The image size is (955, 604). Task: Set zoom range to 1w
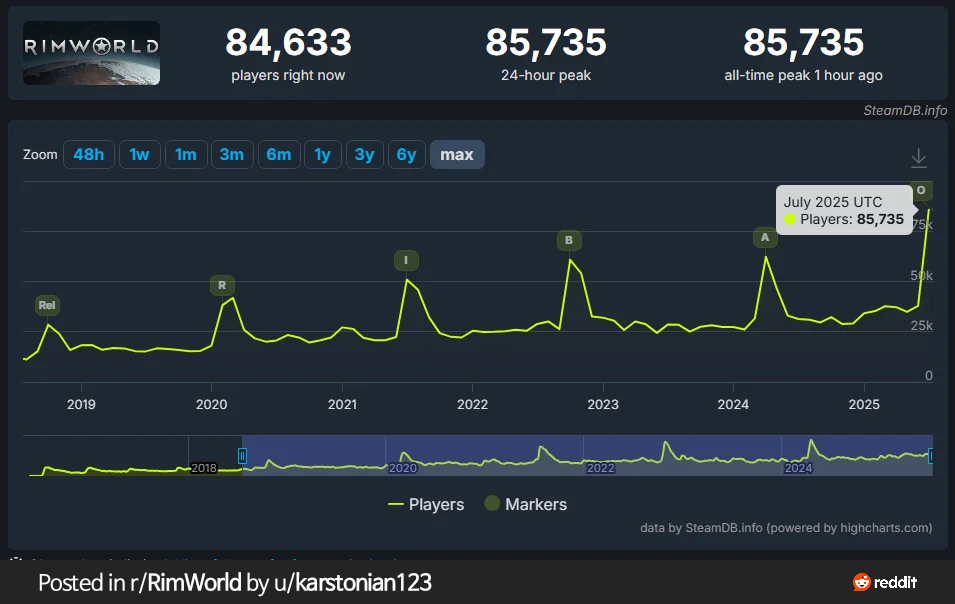pyautogui.click(x=139, y=154)
